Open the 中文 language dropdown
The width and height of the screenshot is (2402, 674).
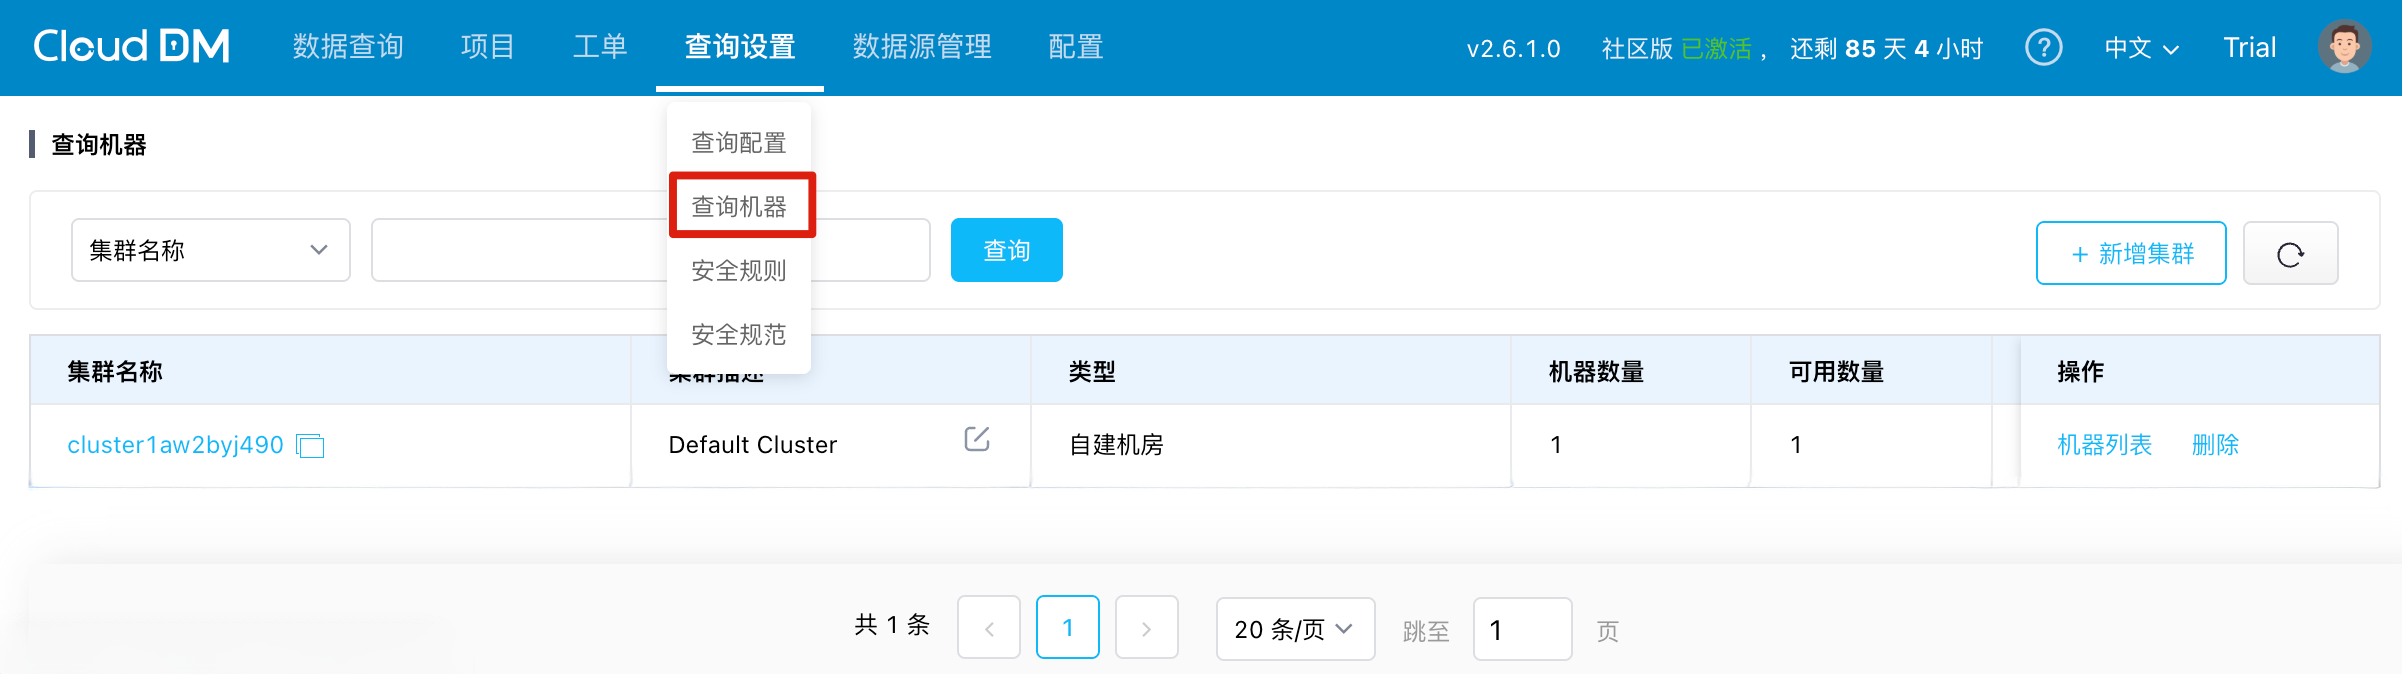click(2140, 48)
